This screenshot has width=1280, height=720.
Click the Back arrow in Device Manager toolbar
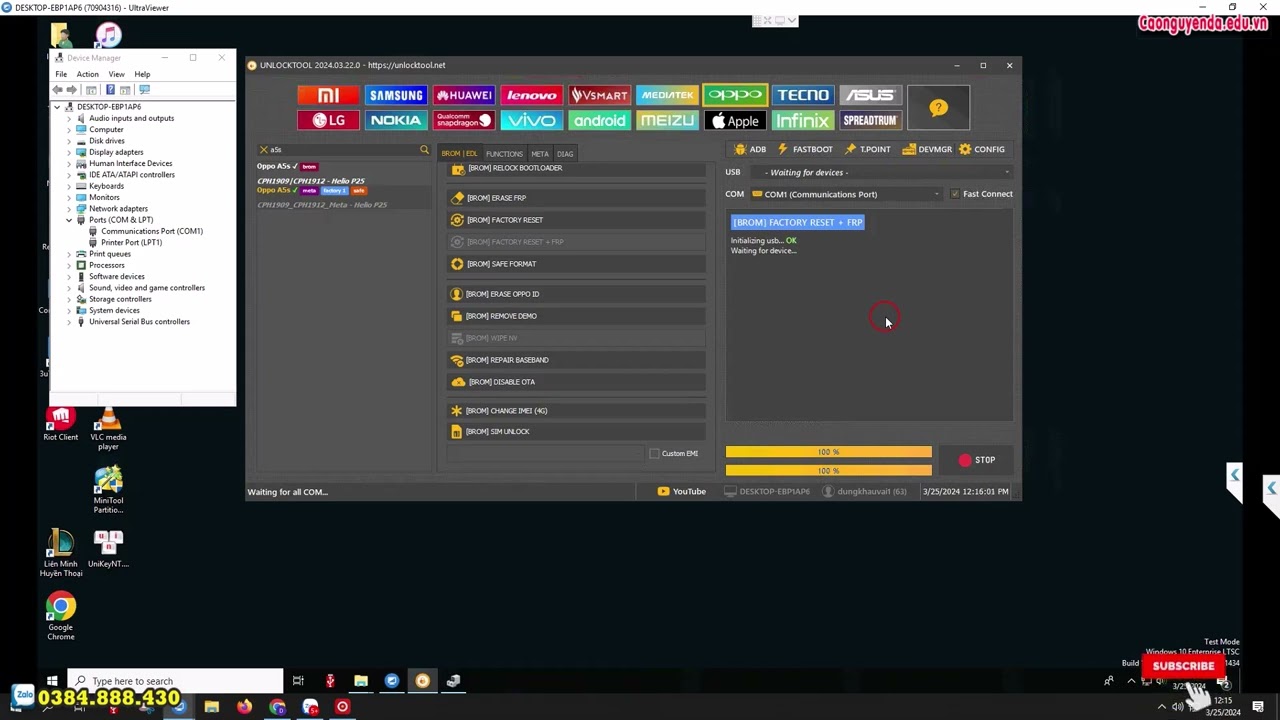point(58,90)
